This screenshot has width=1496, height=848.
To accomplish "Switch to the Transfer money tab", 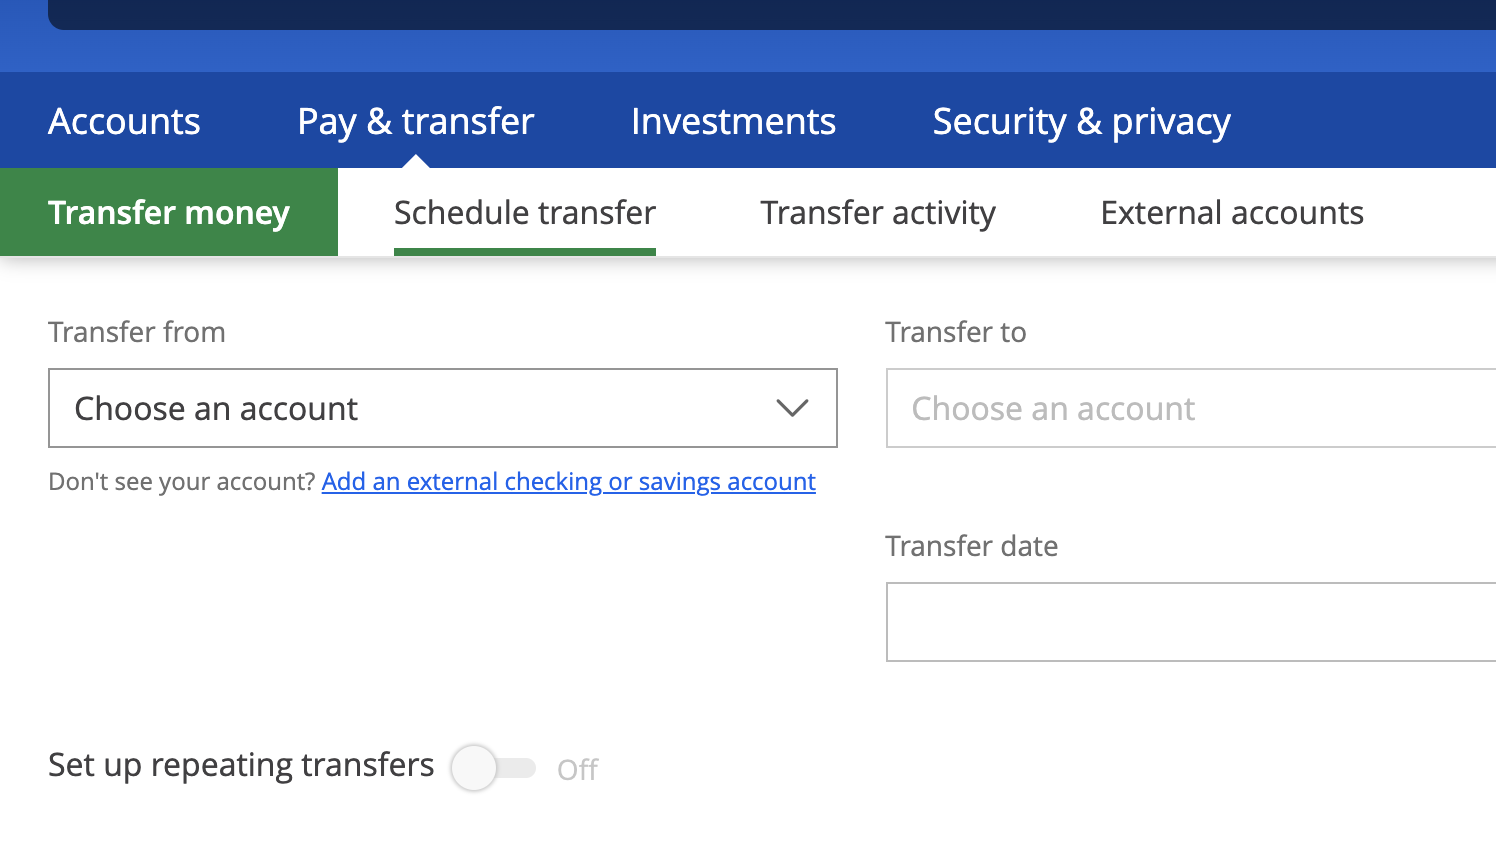I will 169,212.
